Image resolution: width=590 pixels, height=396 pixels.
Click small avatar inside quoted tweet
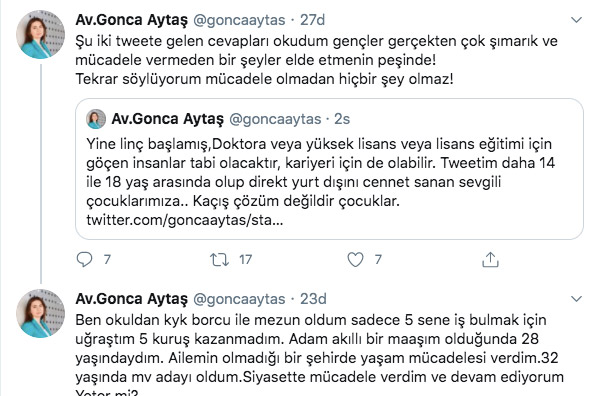[x=96, y=119]
